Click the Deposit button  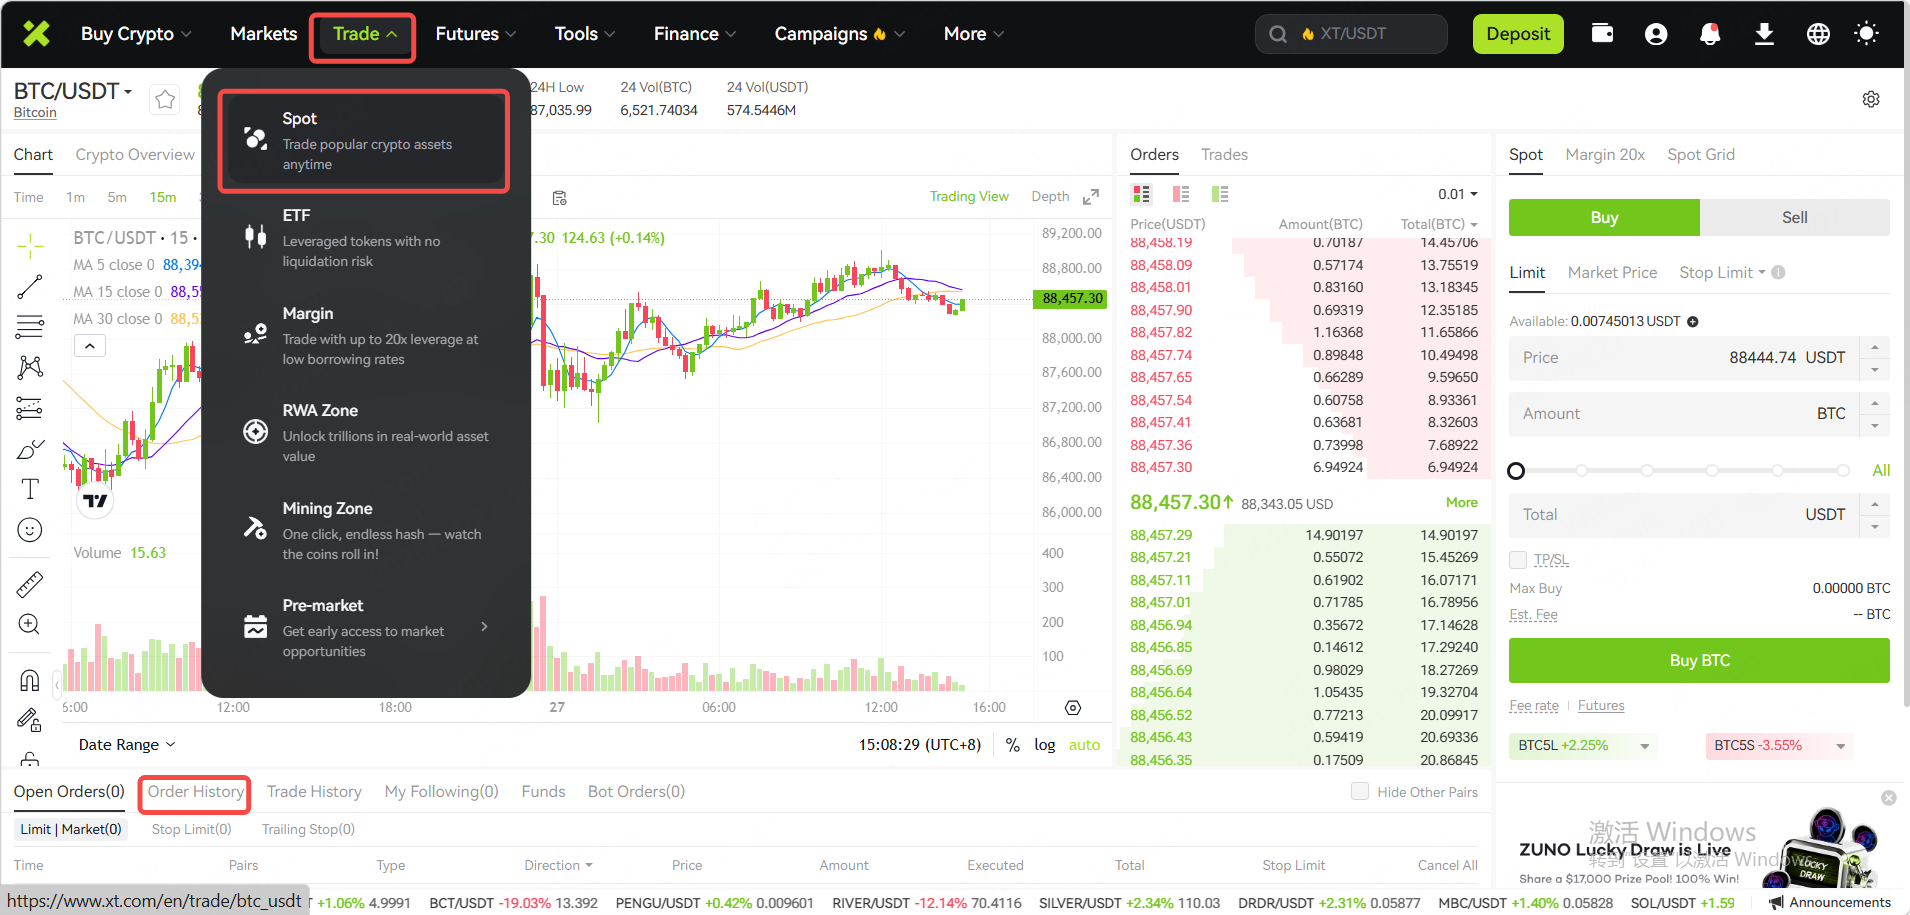pyautogui.click(x=1517, y=34)
